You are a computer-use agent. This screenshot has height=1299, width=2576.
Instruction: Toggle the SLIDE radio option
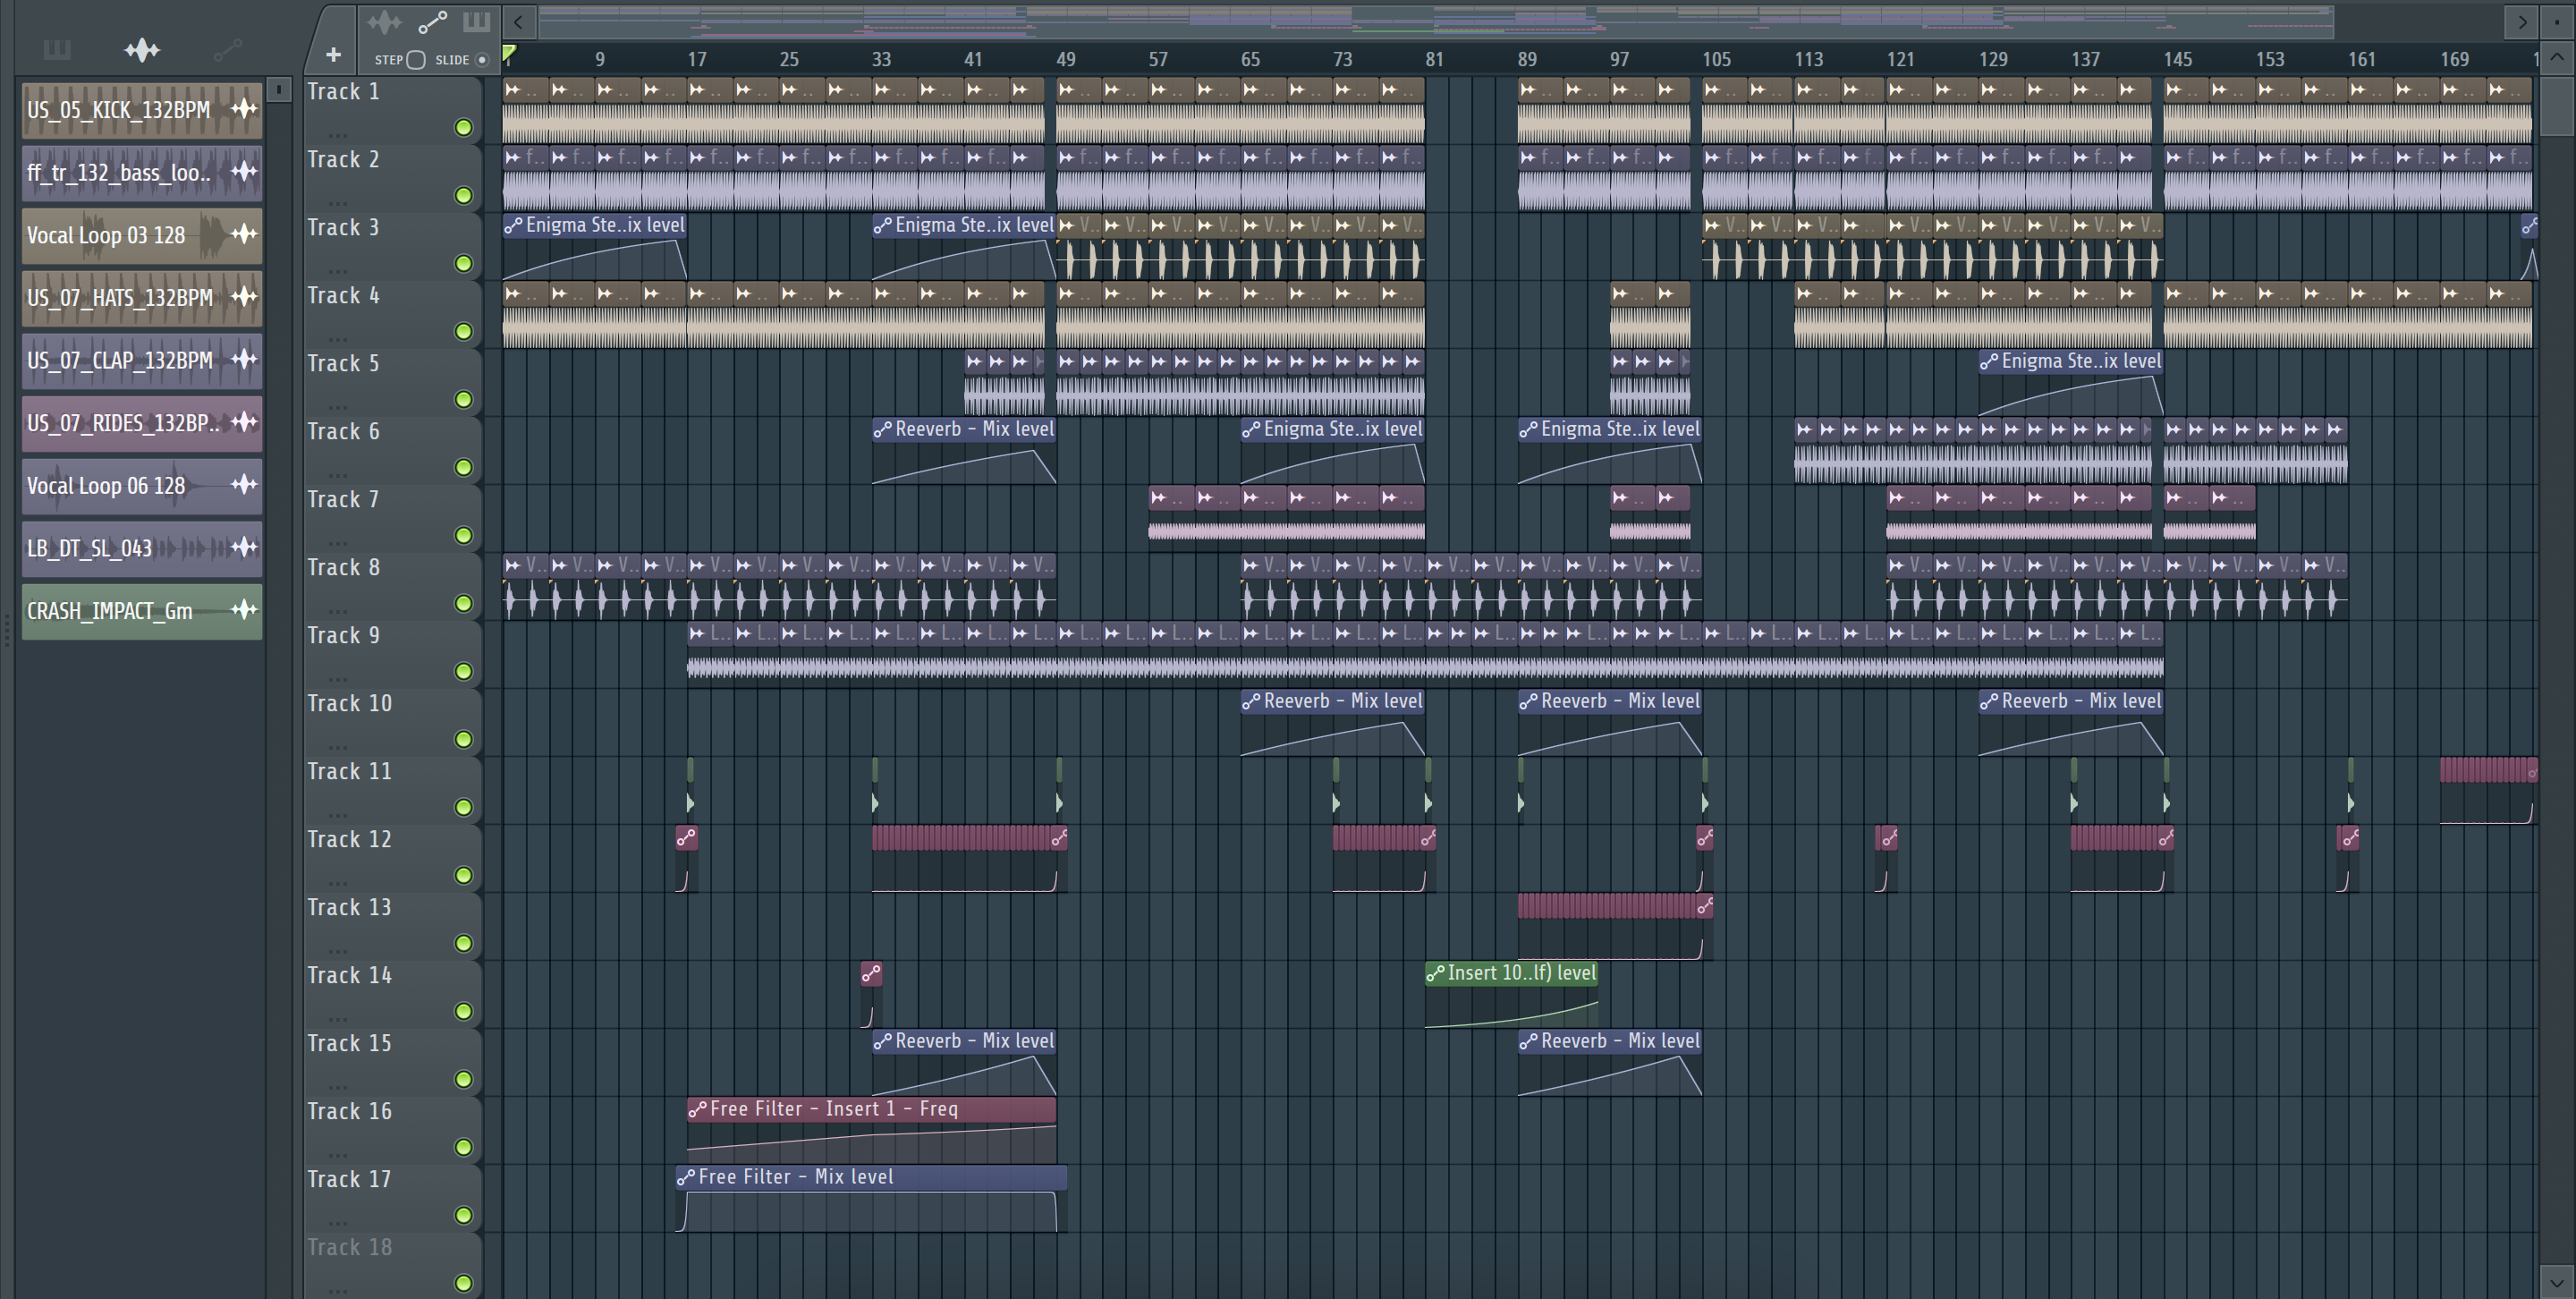tap(482, 60)
